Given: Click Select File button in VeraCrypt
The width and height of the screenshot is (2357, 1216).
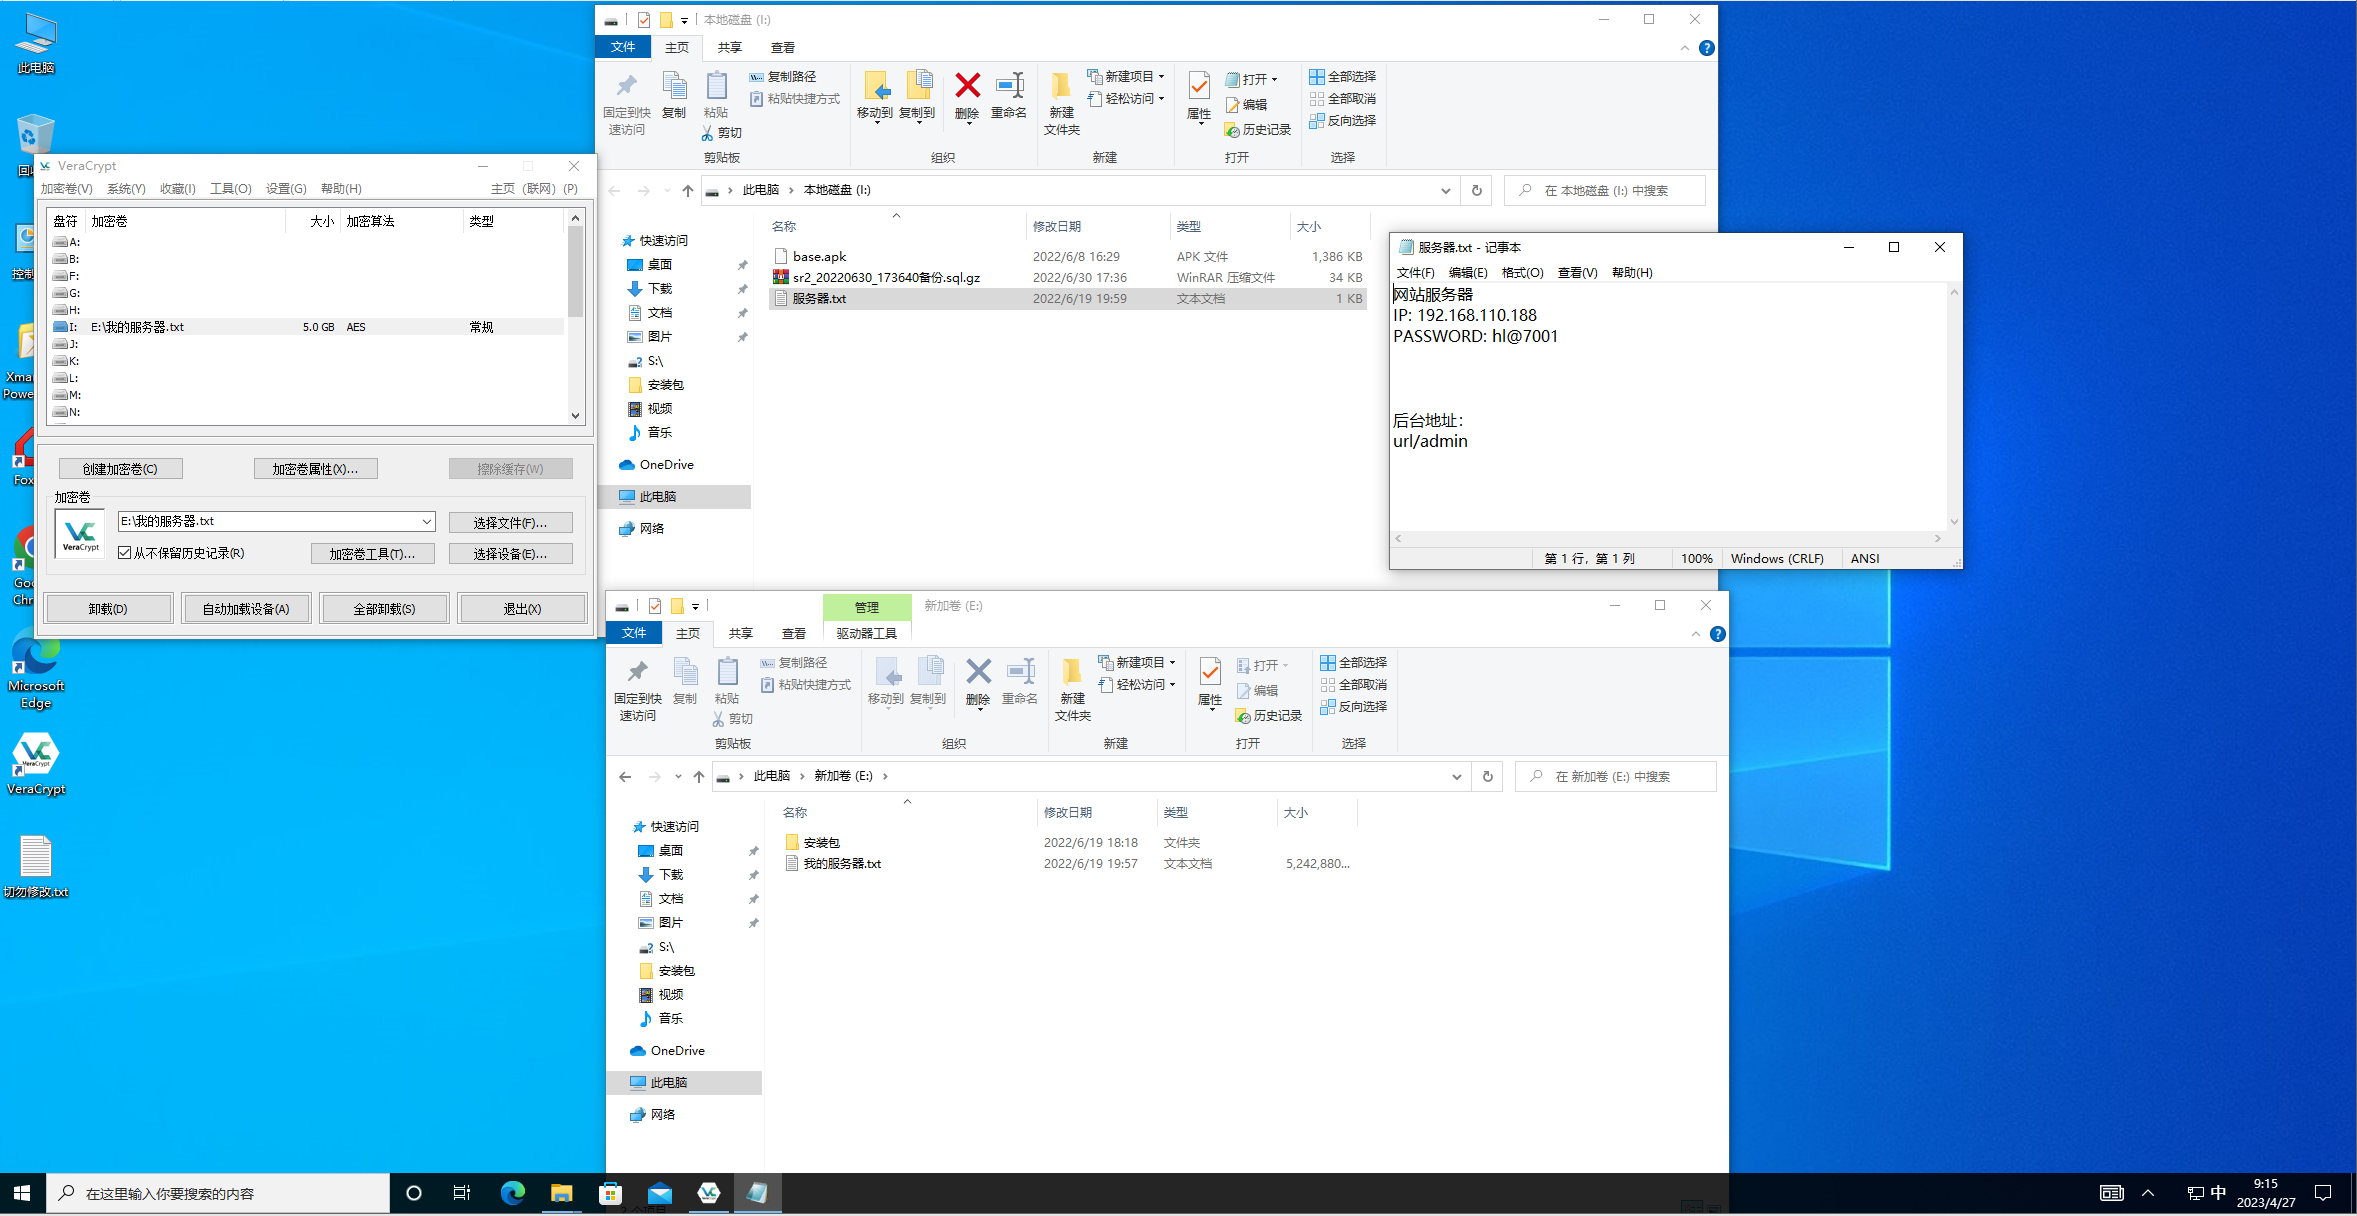Looking at the screenshot, I should (x=510, y=522).
